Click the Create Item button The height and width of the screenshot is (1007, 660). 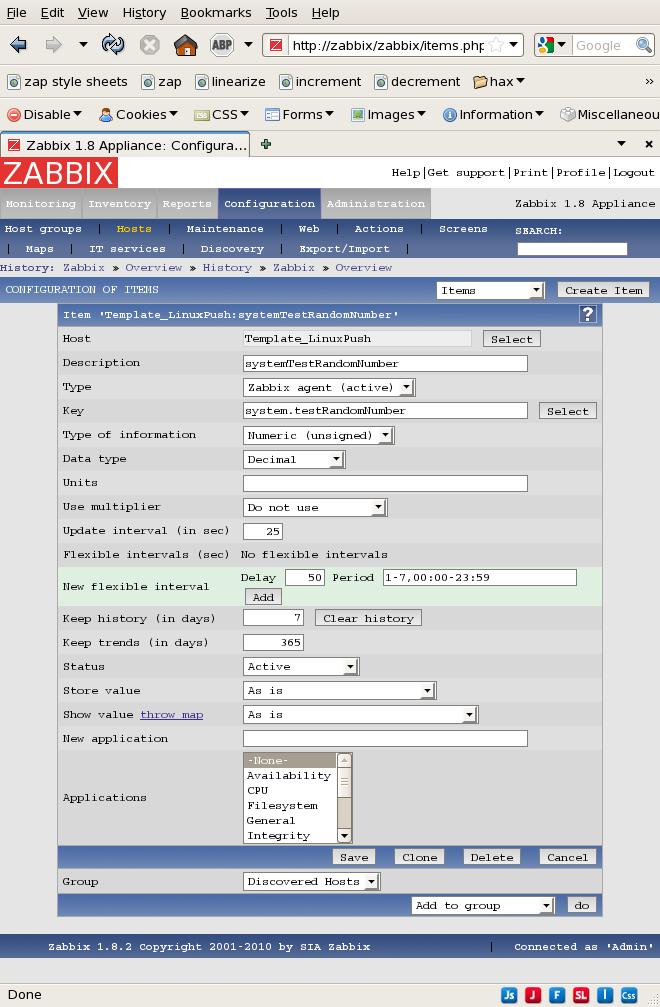coord(604,290)
